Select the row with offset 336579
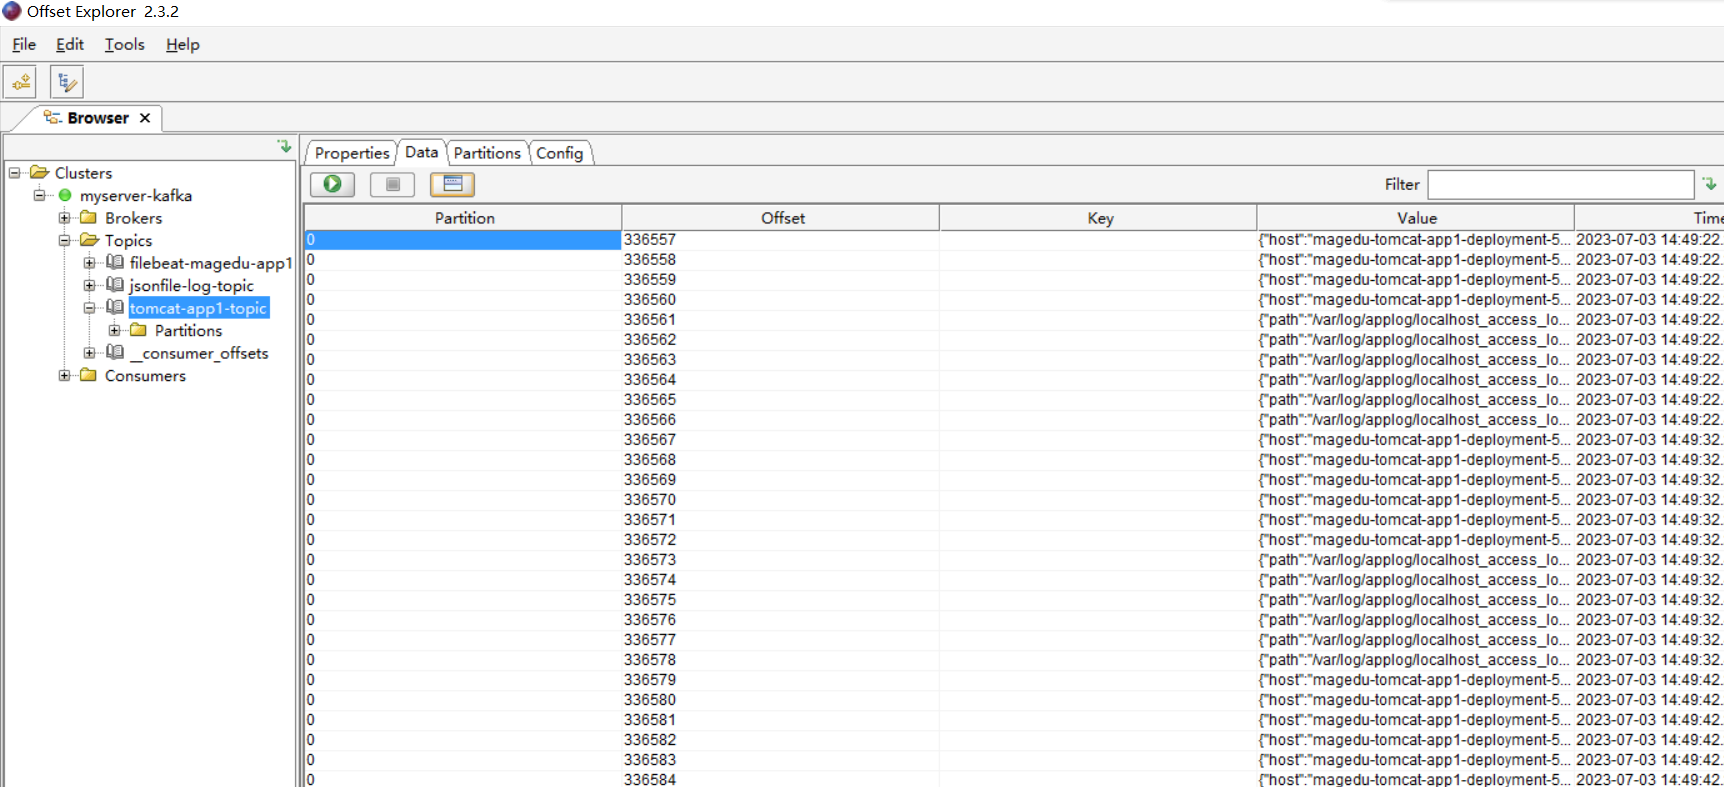The image size is (1724, 787). [1014, 680]
